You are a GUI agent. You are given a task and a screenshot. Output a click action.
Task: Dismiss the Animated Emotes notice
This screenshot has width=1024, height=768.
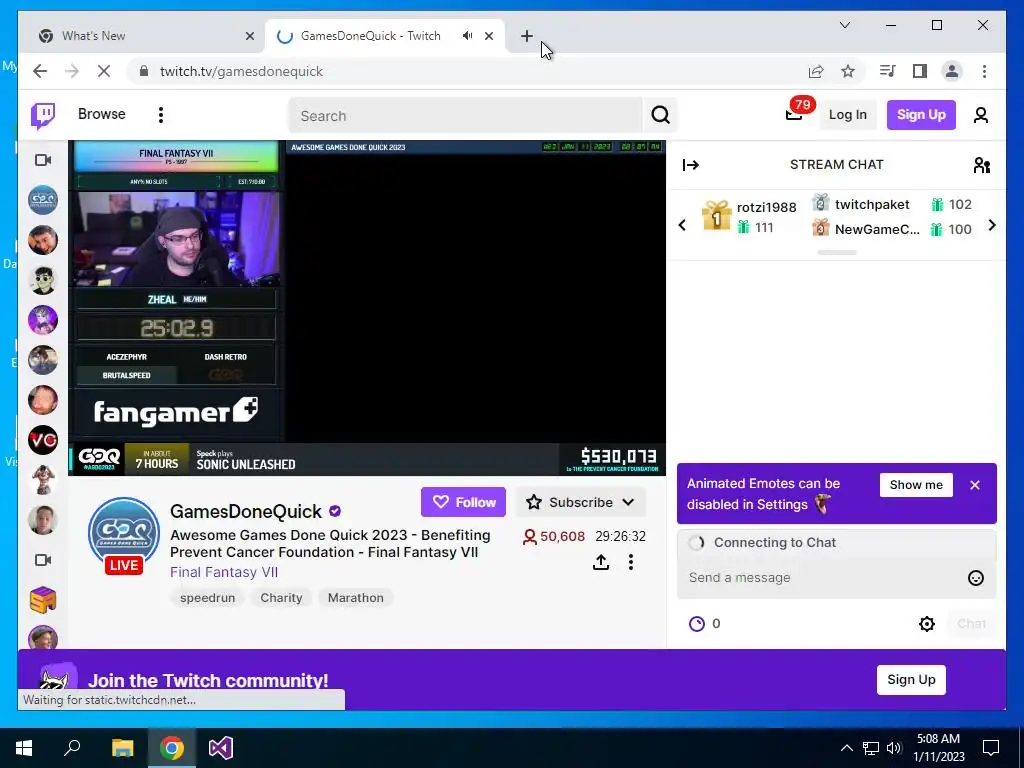pos(974,485)
